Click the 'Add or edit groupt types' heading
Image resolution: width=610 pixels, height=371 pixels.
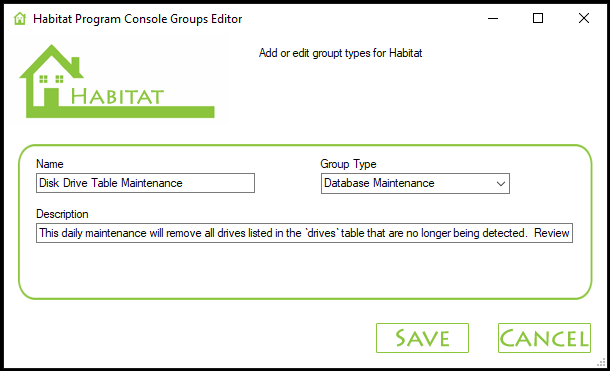click(x=340, y=53)
